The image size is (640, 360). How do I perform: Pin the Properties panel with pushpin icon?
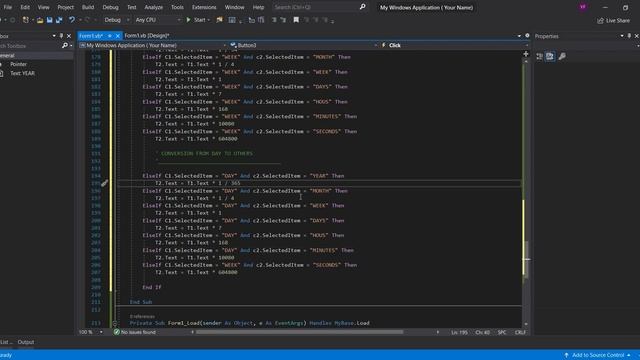(629, 36)
